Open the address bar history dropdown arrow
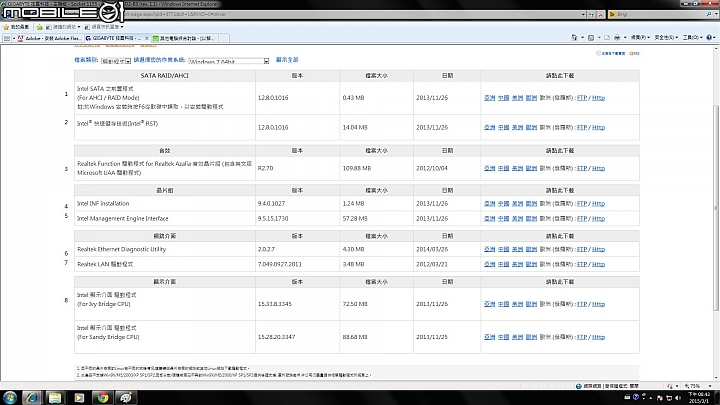The width and height of the screenshot is (720, 405). [x=583, y=15]
